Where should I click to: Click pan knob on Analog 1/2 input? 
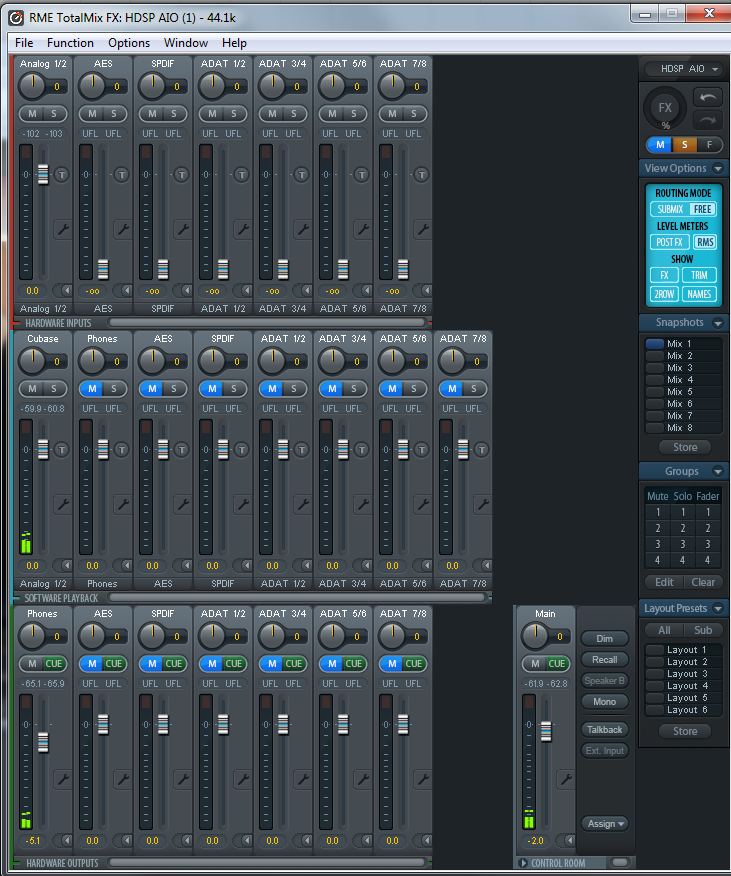32,86
